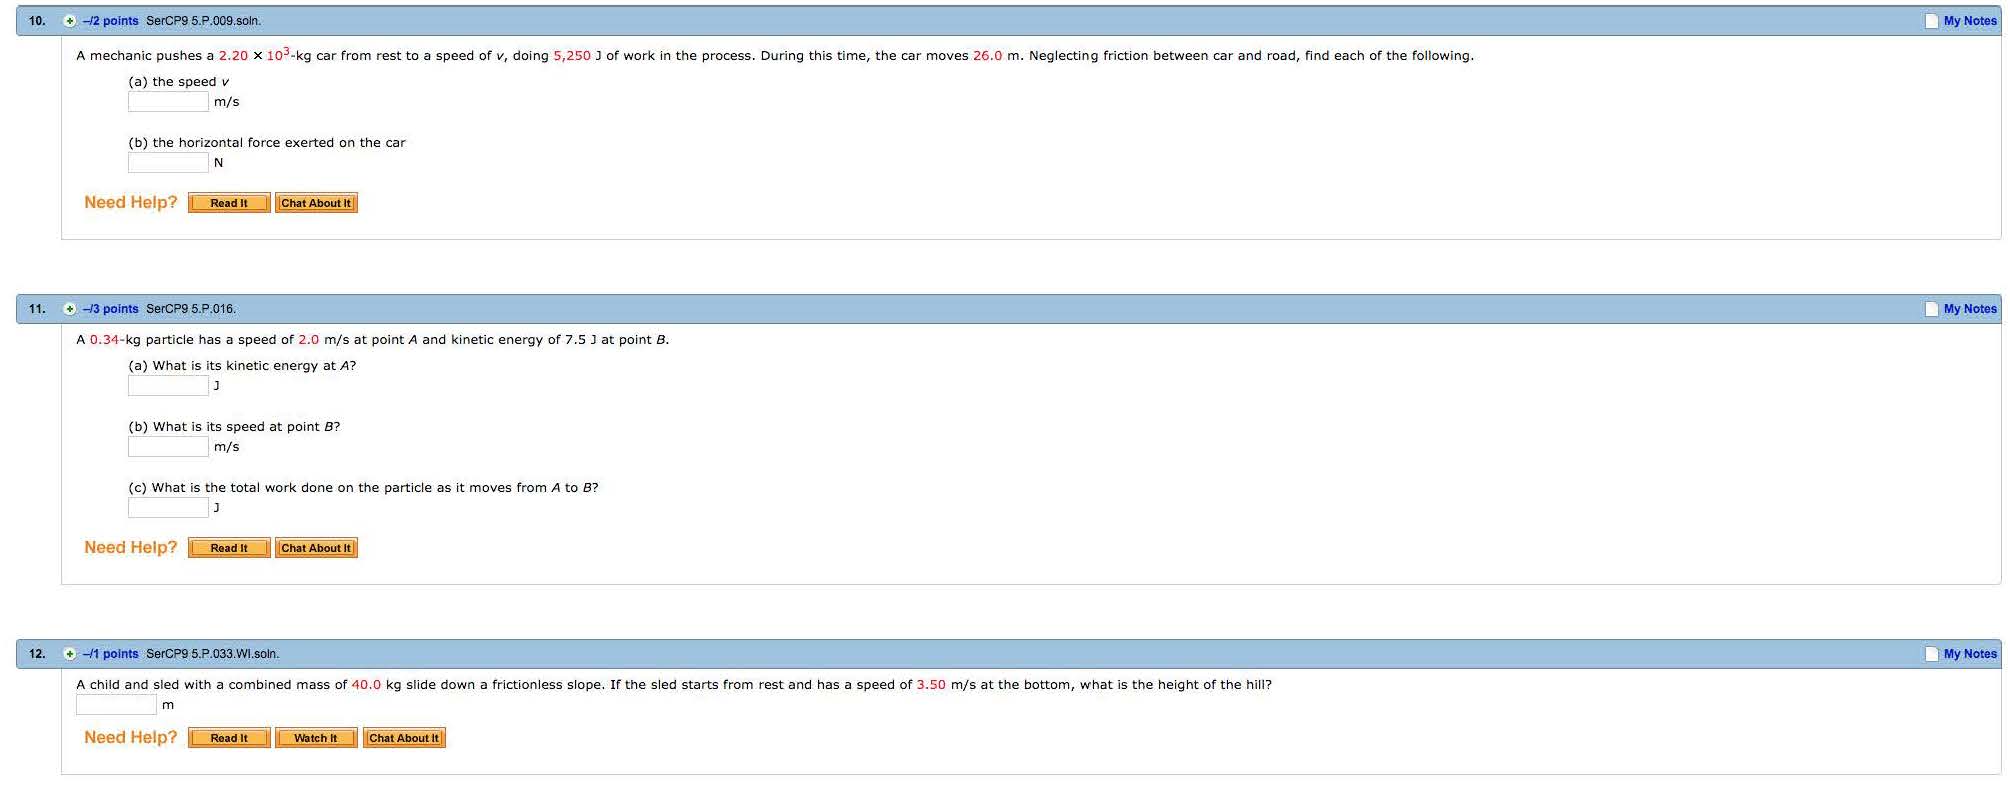
Task: Click Read It under the car question
Action: pyautogui.click(x=229, y=203)
